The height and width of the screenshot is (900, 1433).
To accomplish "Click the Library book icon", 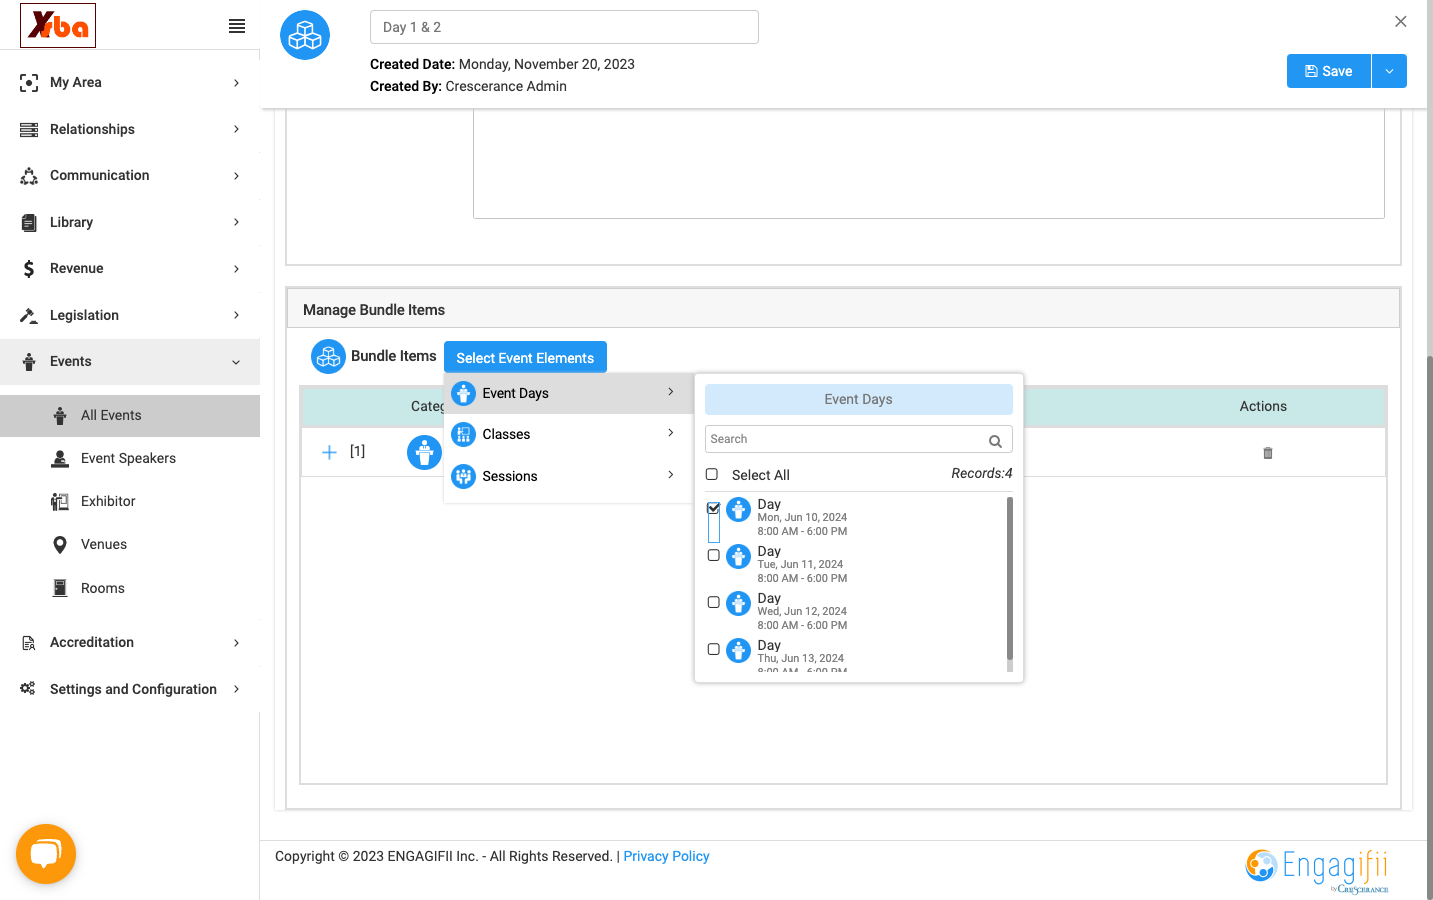I will coord(29,222).
